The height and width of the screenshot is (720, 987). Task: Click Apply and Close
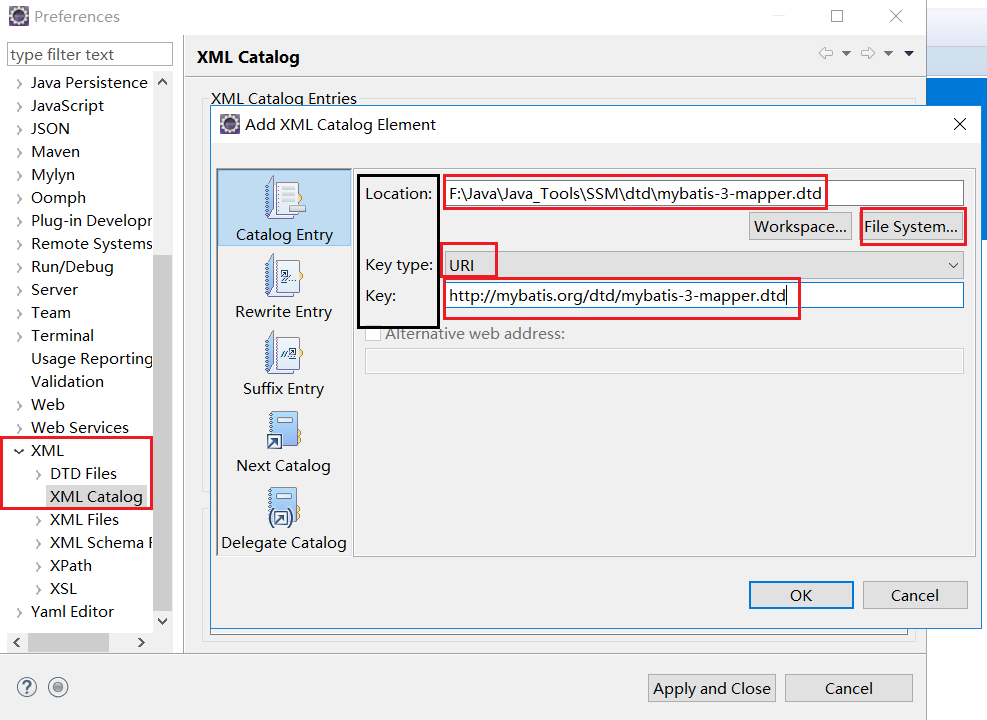(x=711, y=689)
